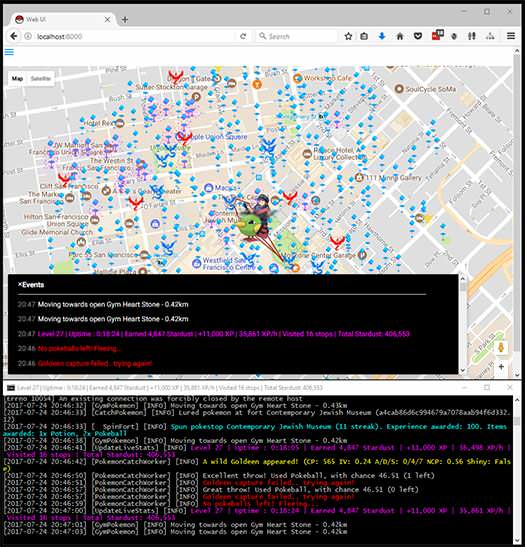Click the Hotel Rex map marker
Viewport: 525px width, 547px height.
click(120, 123)
